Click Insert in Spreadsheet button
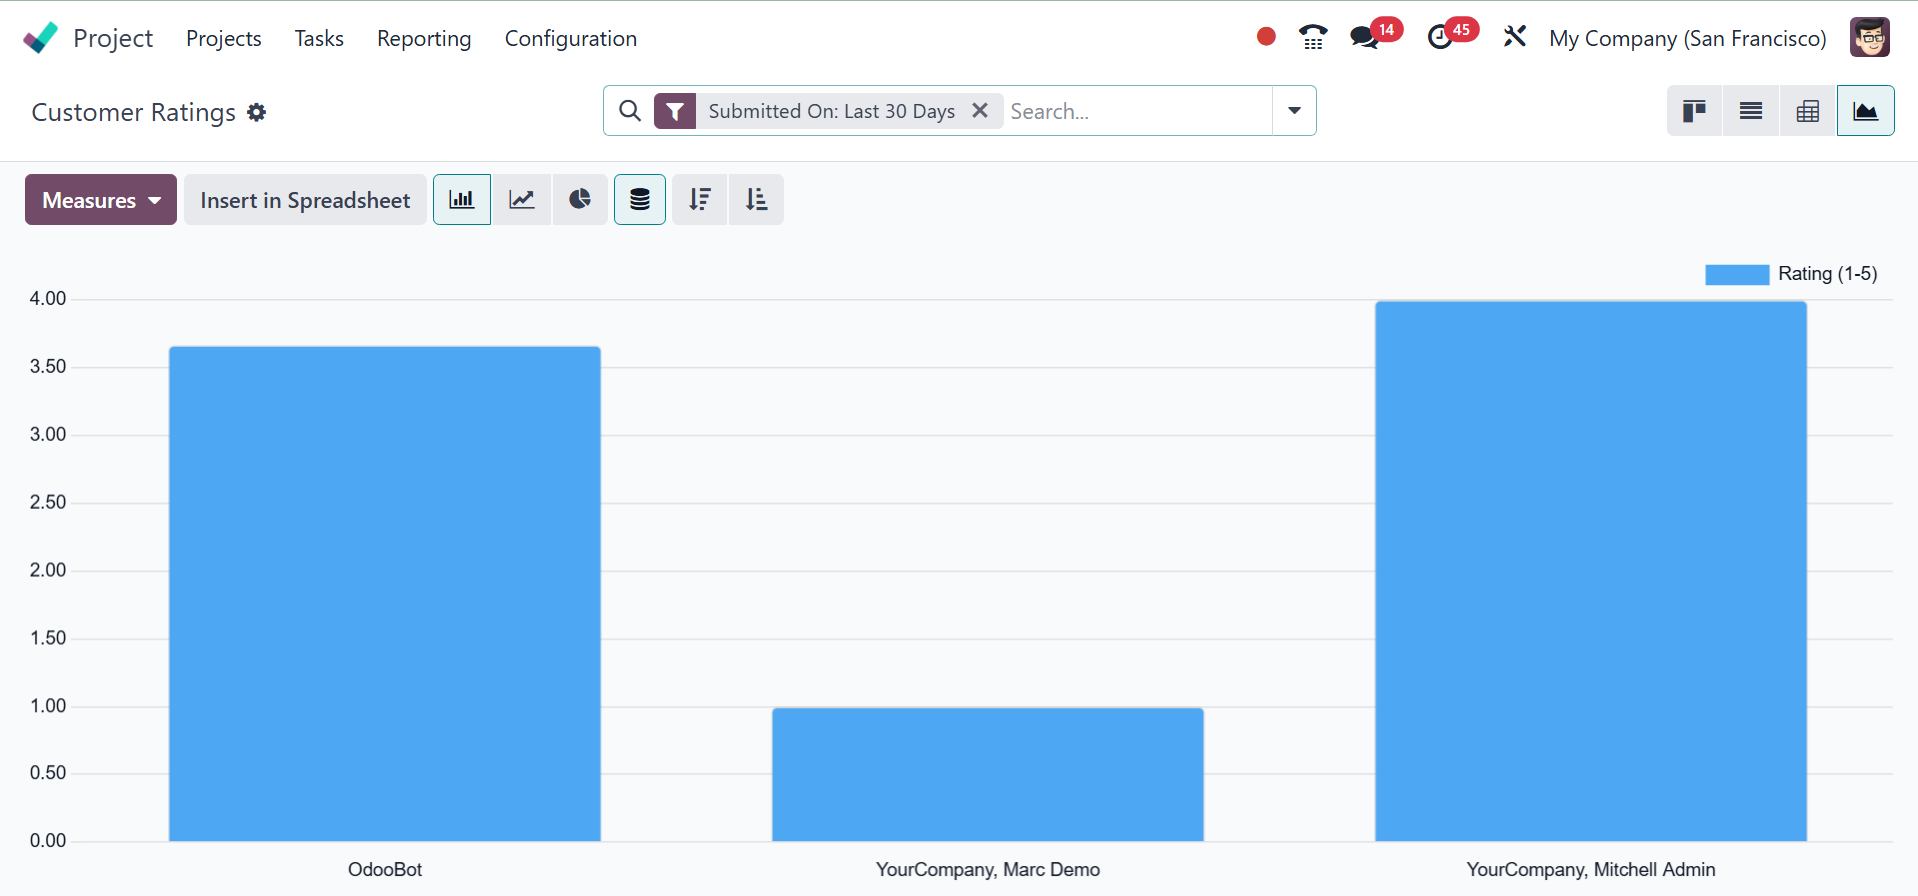The image size is (1918, 896). [x=305, y=200]
